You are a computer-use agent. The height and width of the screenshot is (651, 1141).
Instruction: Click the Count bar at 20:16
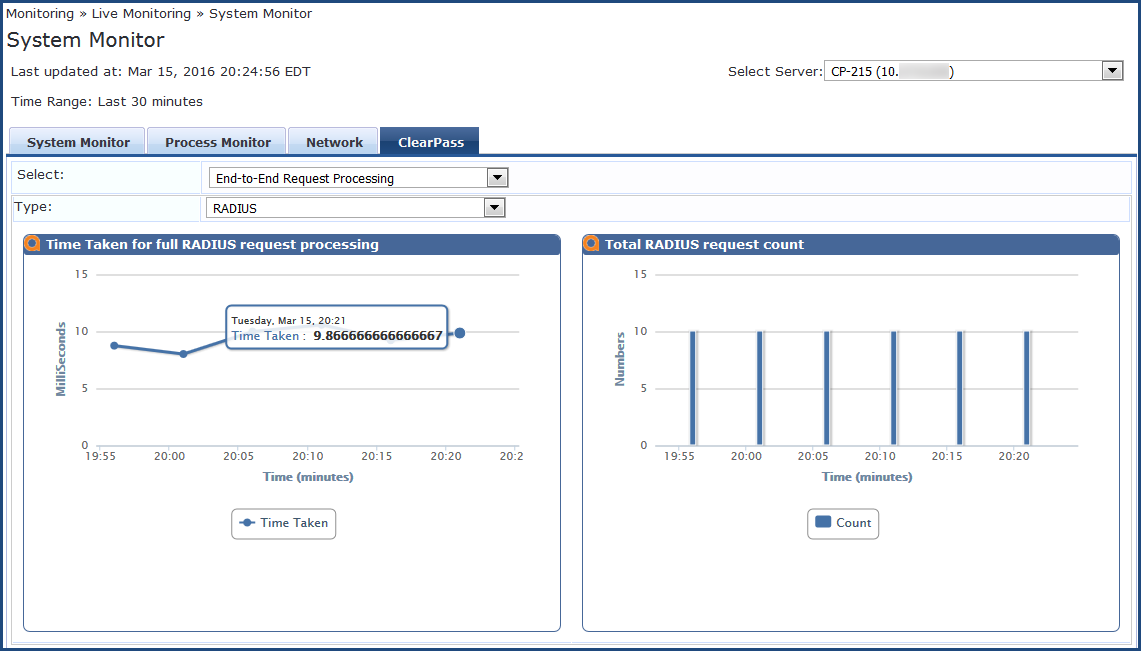tap(960, 388)
